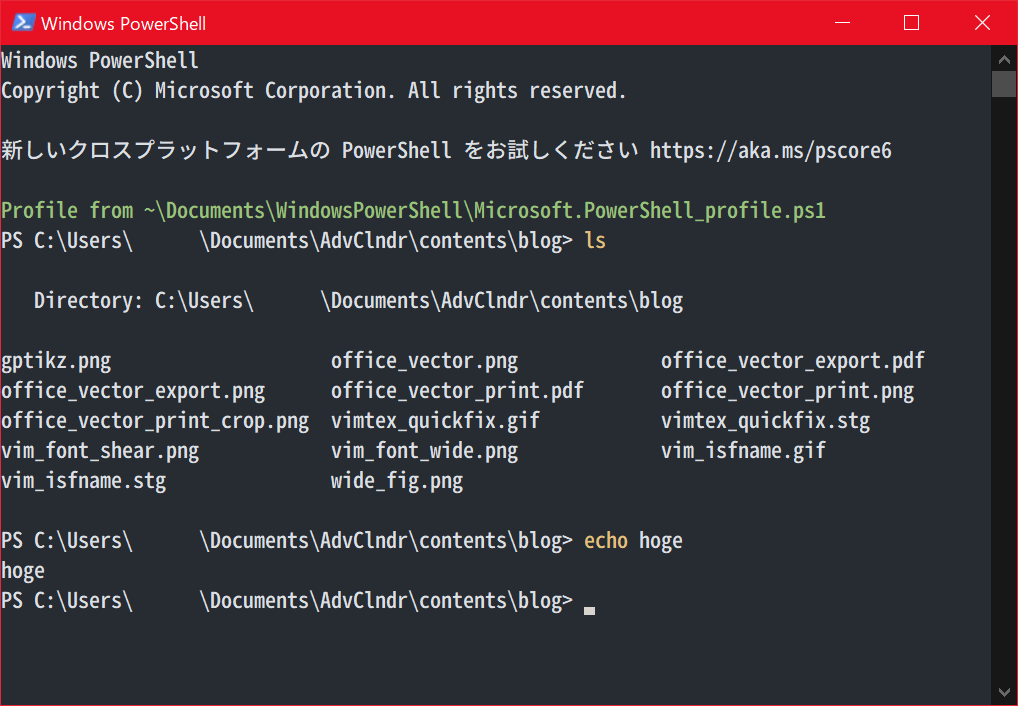This screenshot has height=706, width=1018.
Task: Minimize the PowerShell window
Action: 842,23
